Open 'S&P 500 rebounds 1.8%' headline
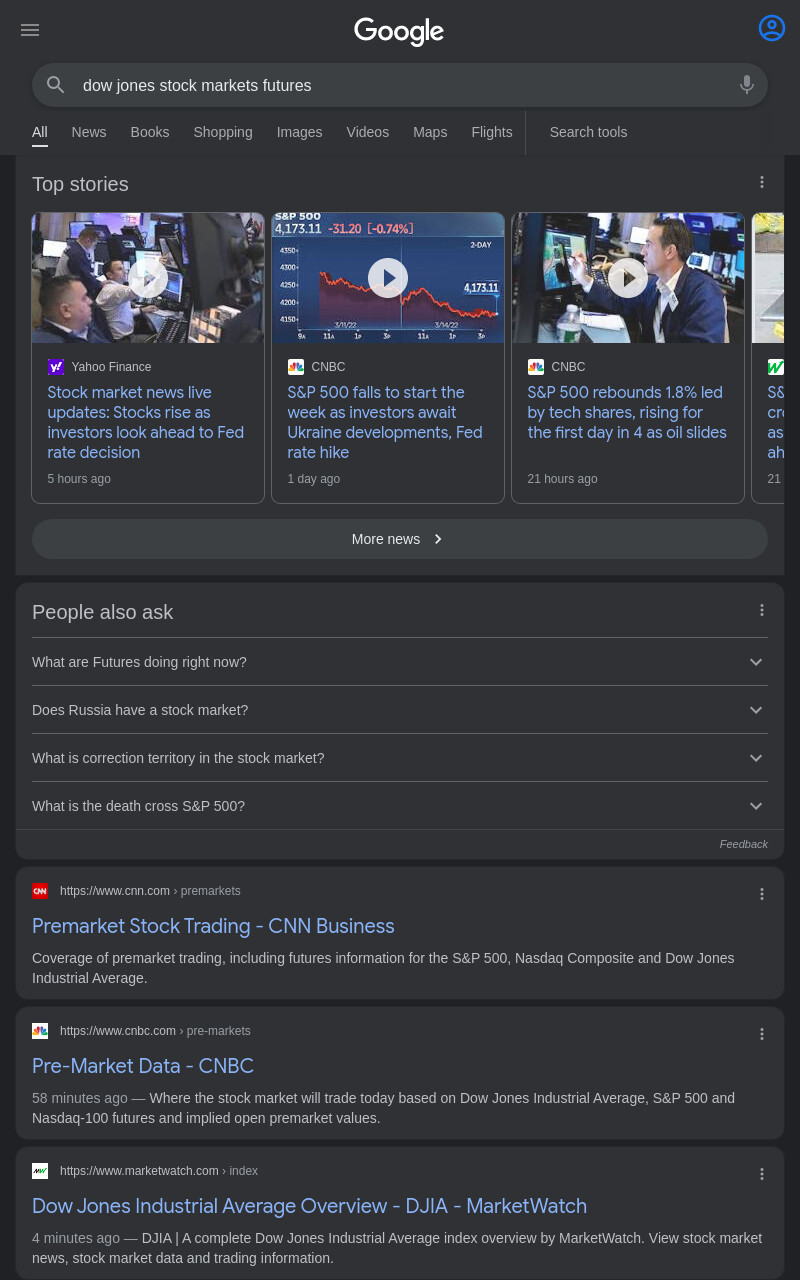The image size is (800, 1280). coord(627,412)
